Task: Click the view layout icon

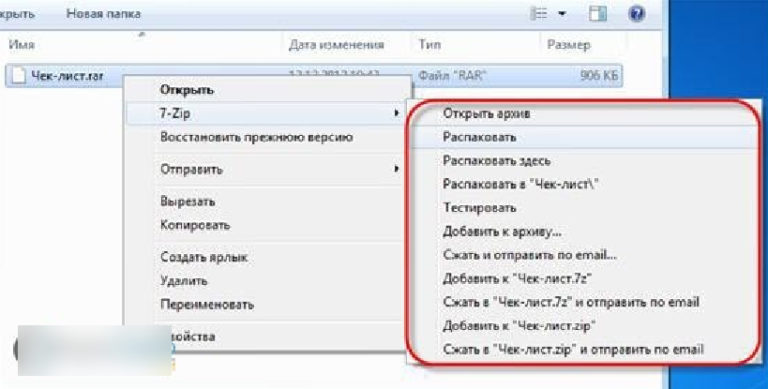Action: [x=538, y=14]
